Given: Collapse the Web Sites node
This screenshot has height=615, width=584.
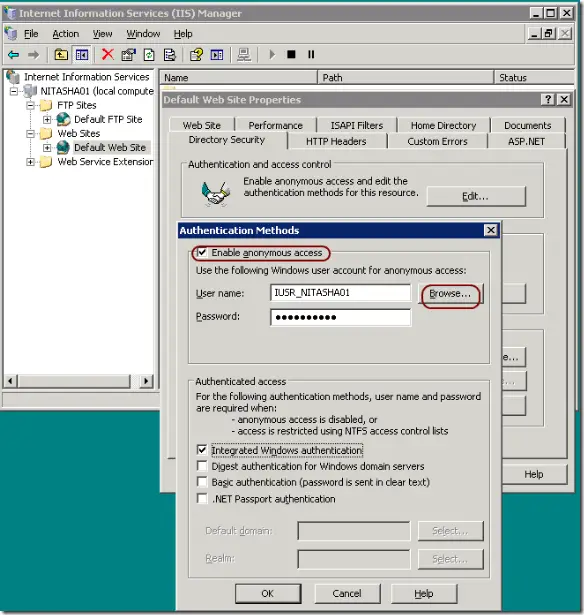Looking at the screenshot, I should [30, 134].
